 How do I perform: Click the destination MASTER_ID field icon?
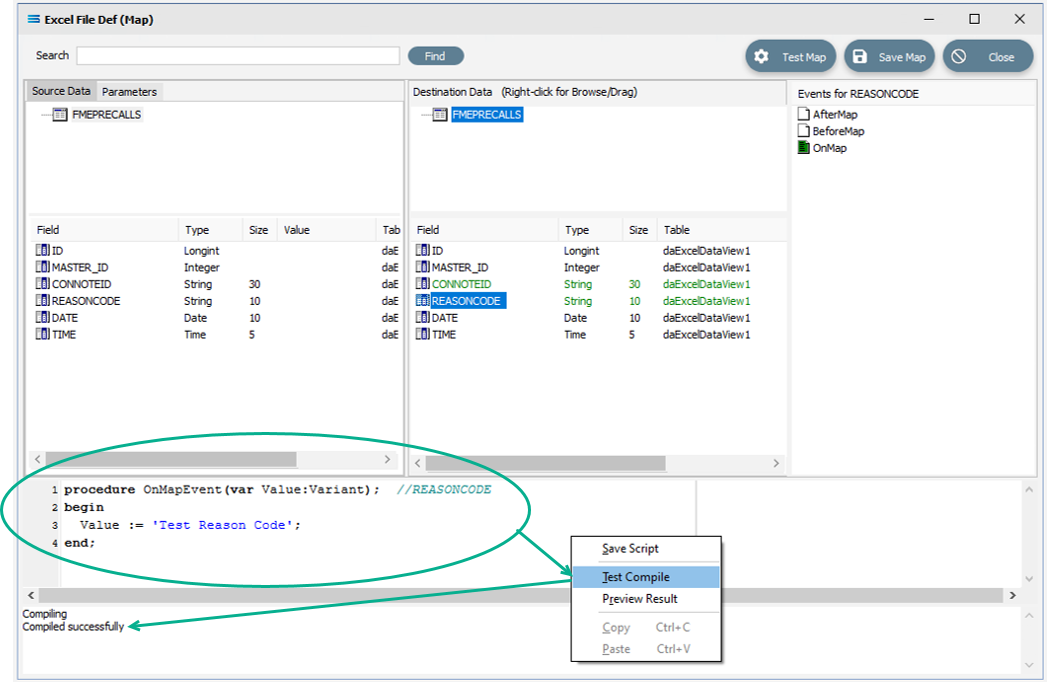(422, 267)
